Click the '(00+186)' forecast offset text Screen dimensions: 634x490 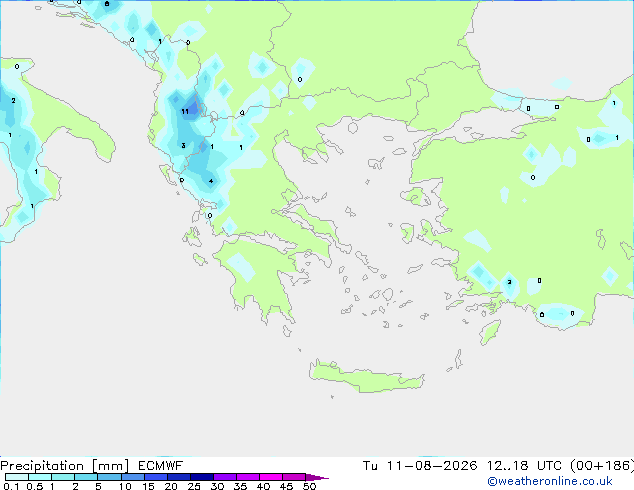[602, 466]
